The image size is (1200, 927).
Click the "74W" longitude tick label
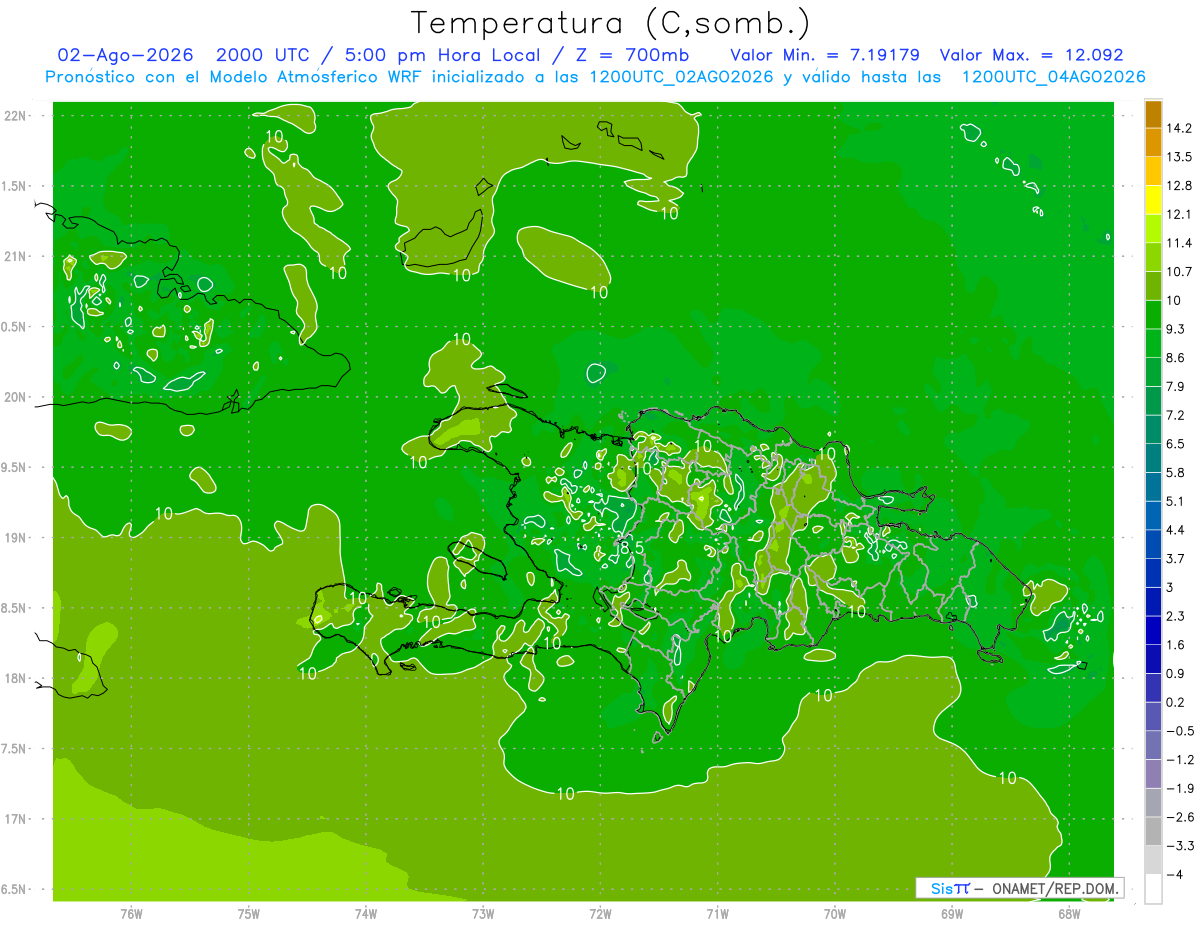click(x=366, y=914)
